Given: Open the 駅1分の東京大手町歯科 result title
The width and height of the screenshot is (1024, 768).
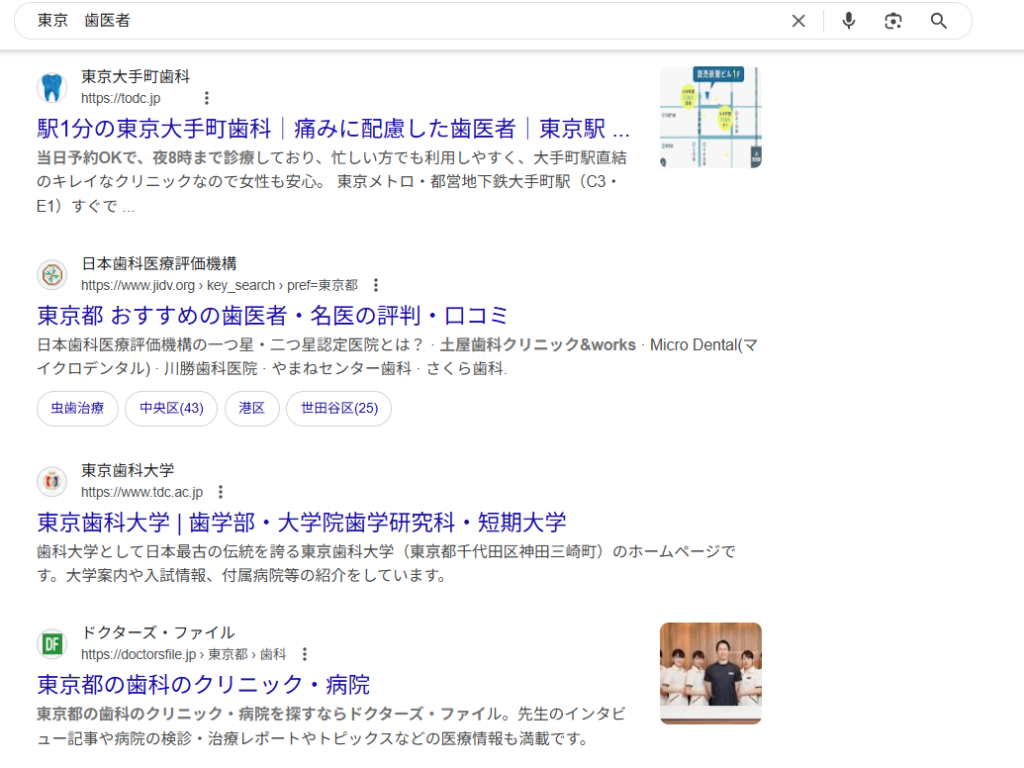Looking at the screenshot, I should tap(333, 129).
